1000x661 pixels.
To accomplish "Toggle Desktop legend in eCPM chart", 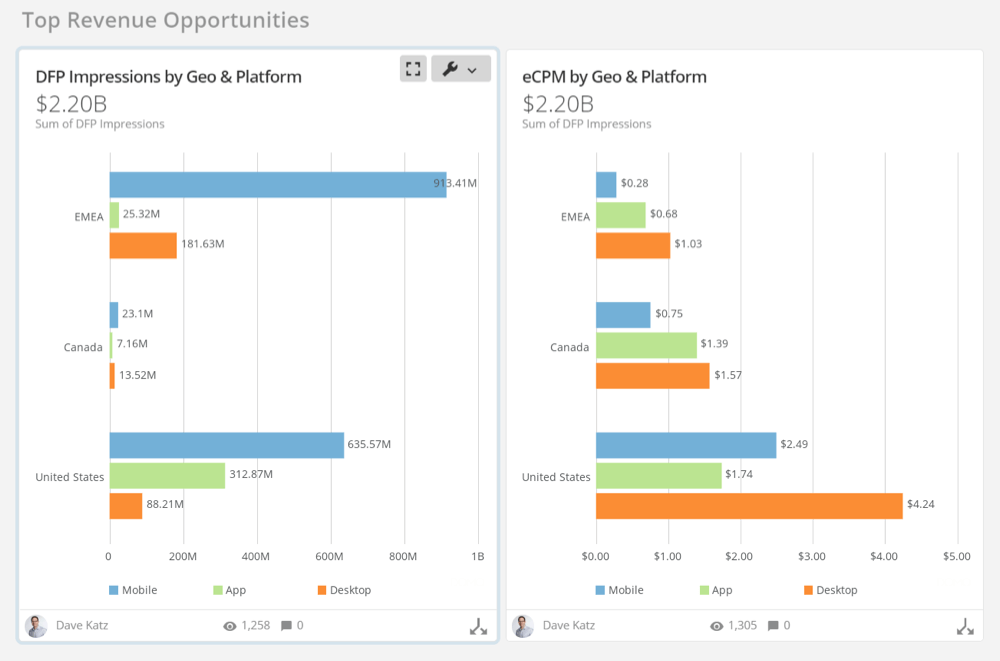I will pyautogui.click(x=830, y=590).
